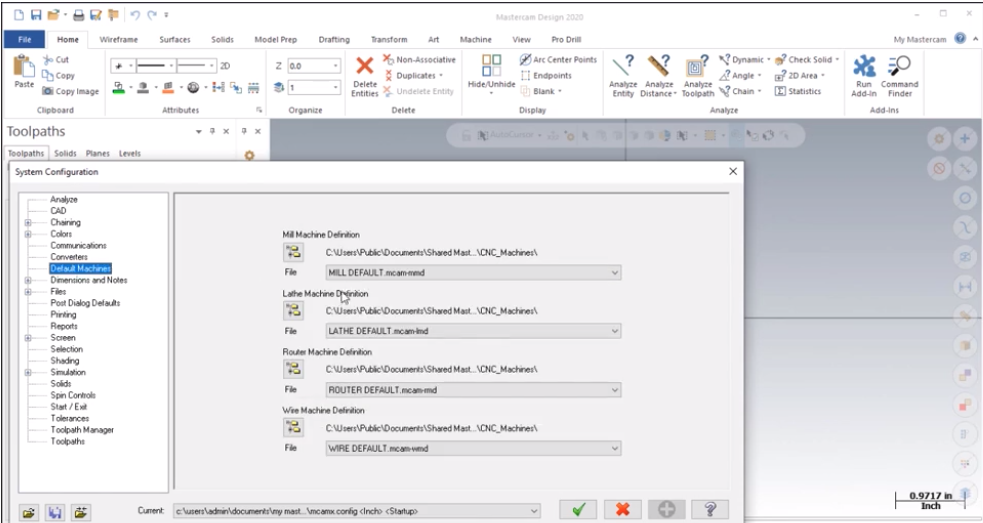The image size is (983, 523).
Task: Click the Analyze Distance ruler icon
Action: [658, 66]
